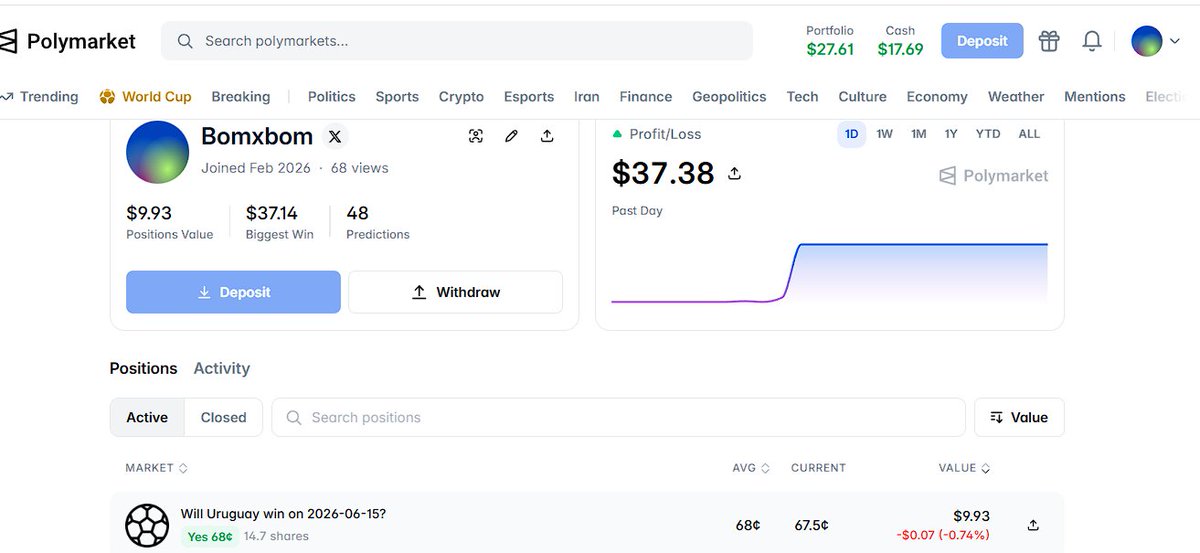Open the Mentions category
1200x553 pixels.
click(x=1095, y=97)
